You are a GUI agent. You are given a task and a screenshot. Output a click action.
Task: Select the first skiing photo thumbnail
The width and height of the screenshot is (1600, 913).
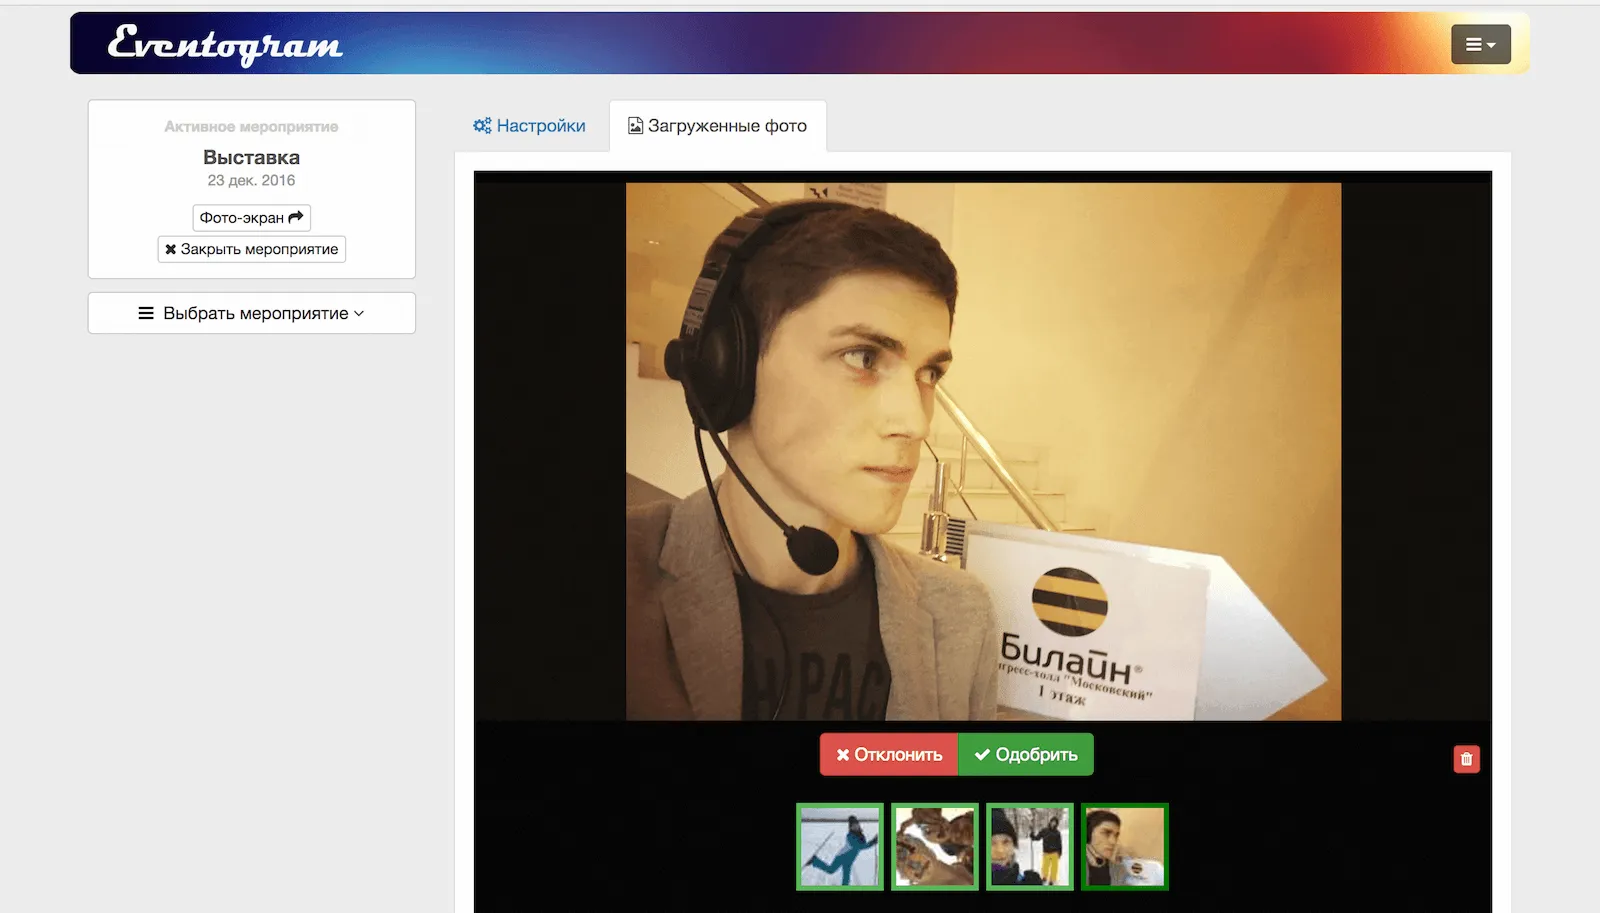coord(839,846)
